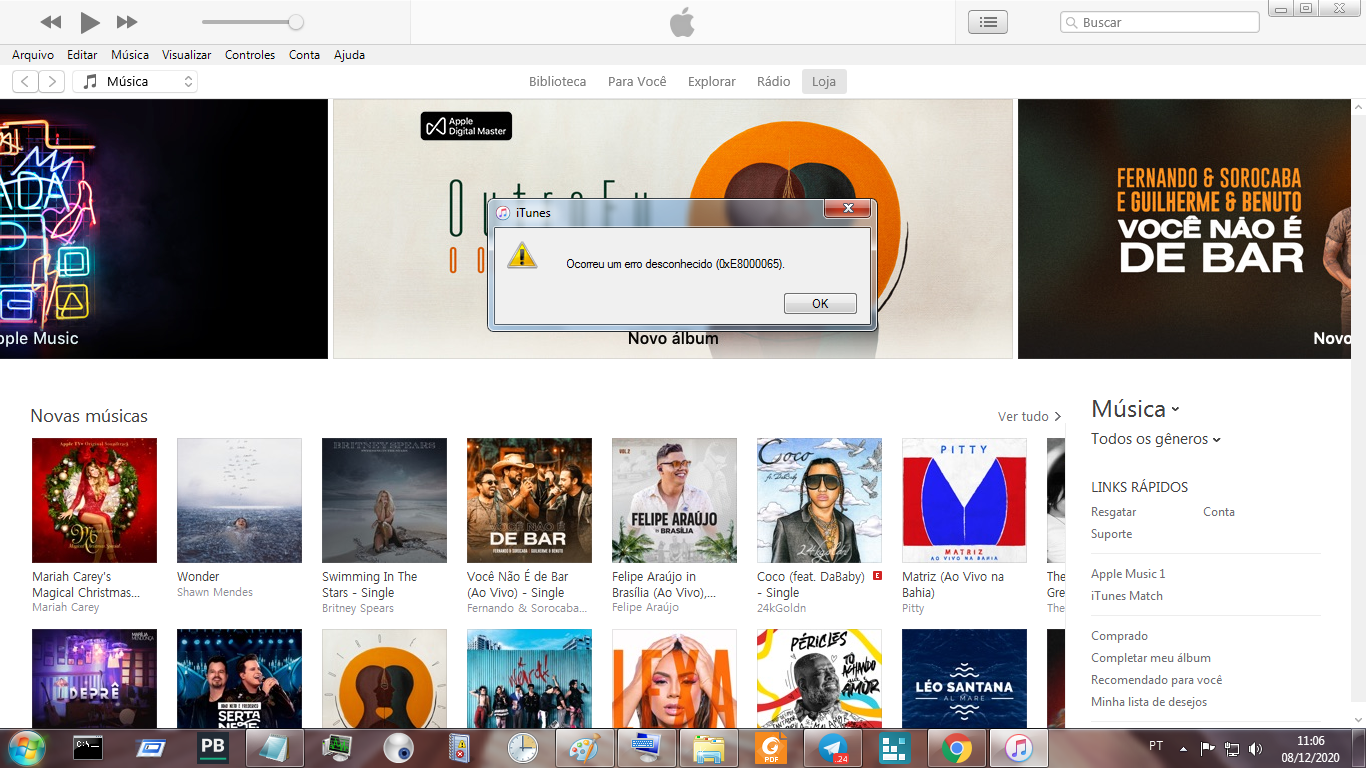Open the PB app in the taskbar
Screen dimensions: 1366x768
pos(212,747)
